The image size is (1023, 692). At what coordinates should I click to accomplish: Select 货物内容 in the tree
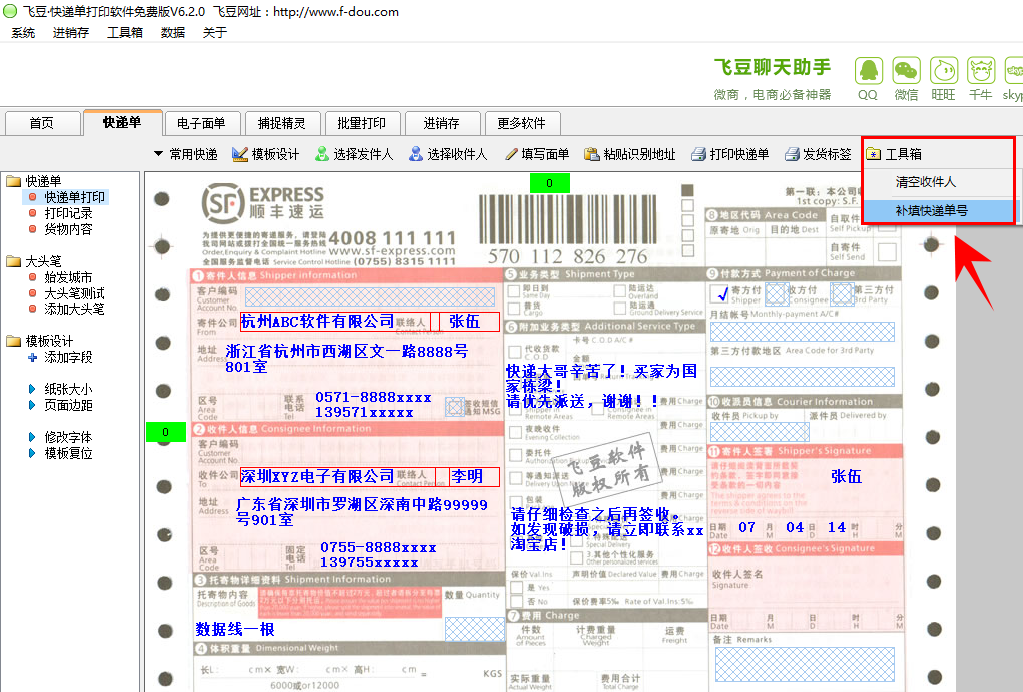pyautogui.click(x=68, y=229)
